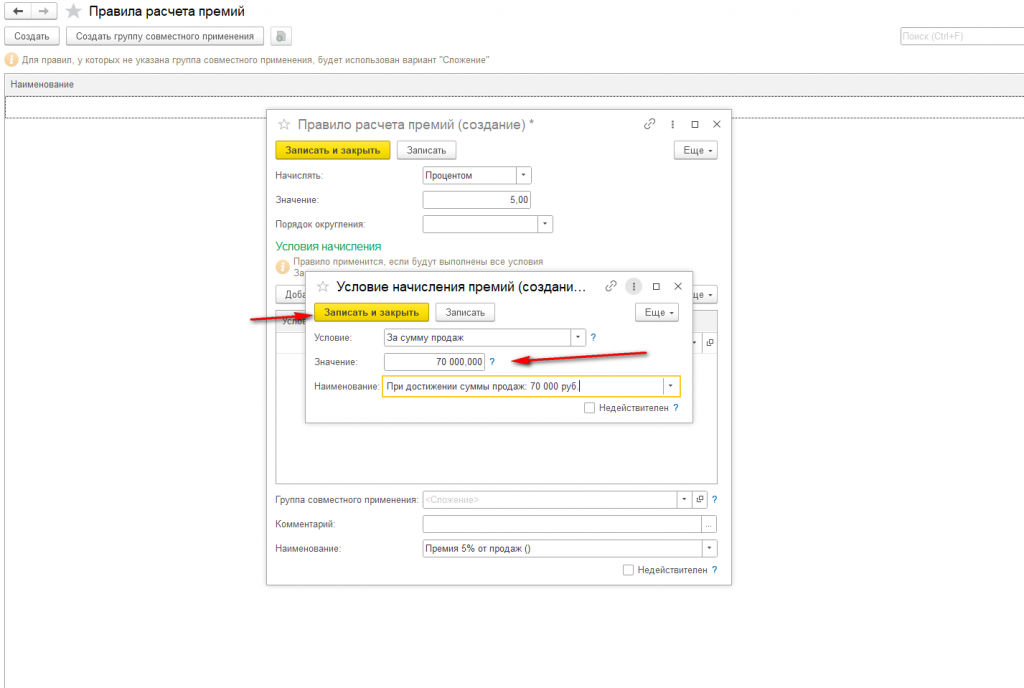Click the open-form icon by Группа совместного применения
1024x688 pixels.
(700, 499)
